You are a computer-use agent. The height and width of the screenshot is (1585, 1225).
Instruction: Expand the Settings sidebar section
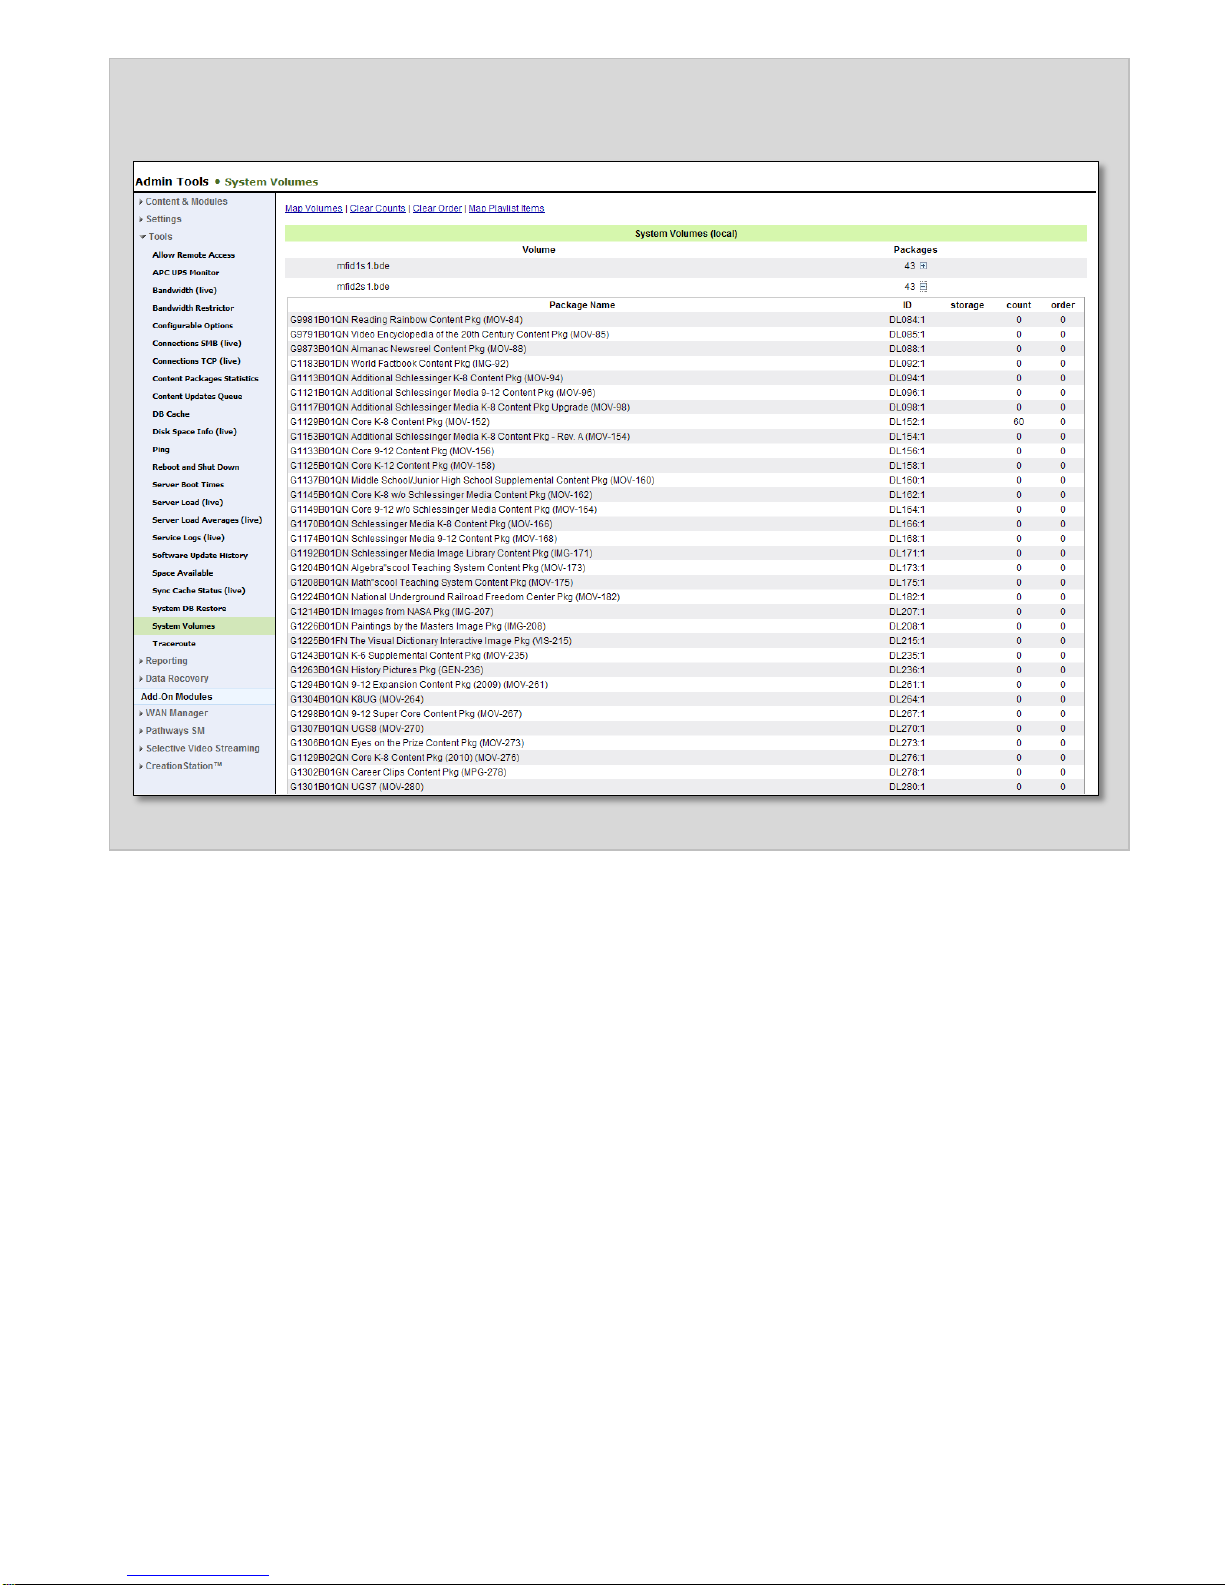163,219
